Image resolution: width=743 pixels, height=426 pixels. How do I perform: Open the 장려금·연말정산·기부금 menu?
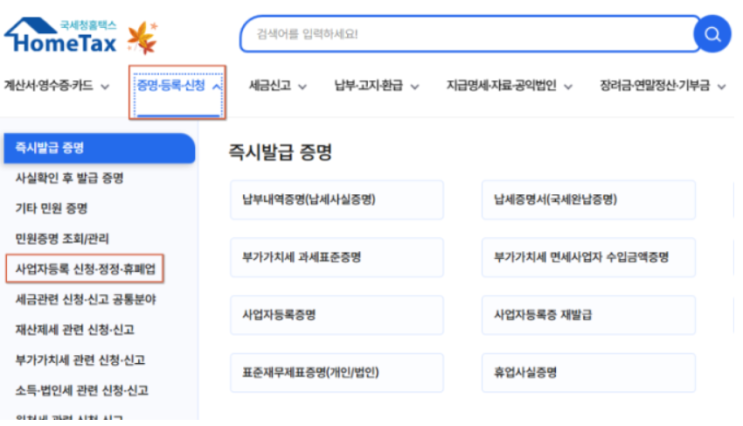coord(655,86)
